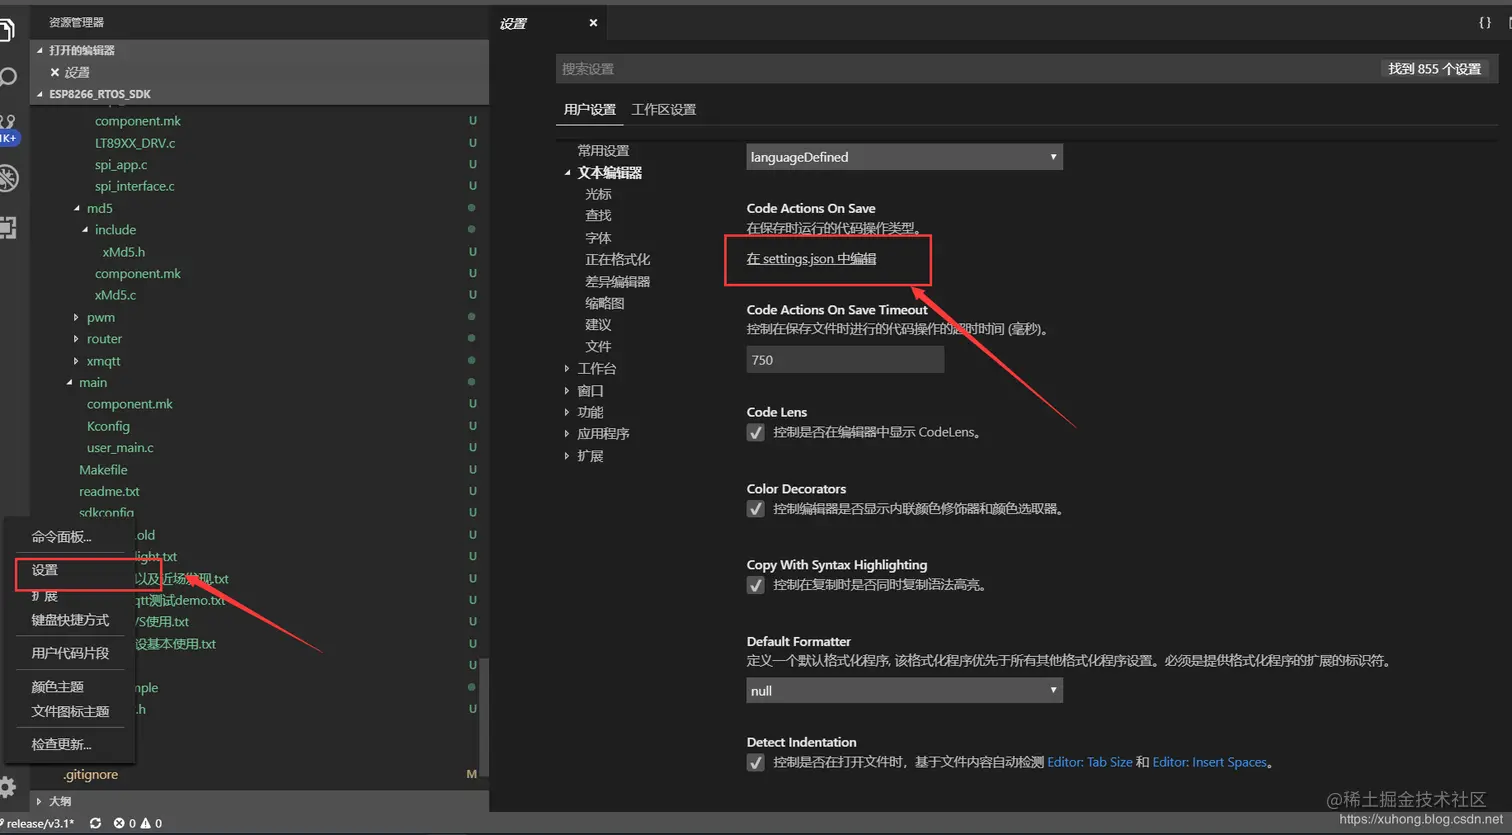The width and height of the screenshot is (1512, 835).
Task: Choose 检查更新... from the gear menu
Action: (x=61, y=744)
